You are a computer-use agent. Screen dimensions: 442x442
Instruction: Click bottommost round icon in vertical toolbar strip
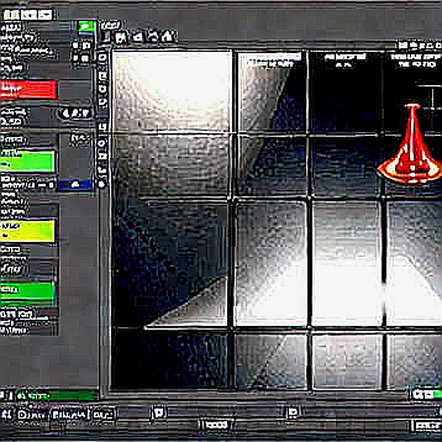[x=102, y=184]
